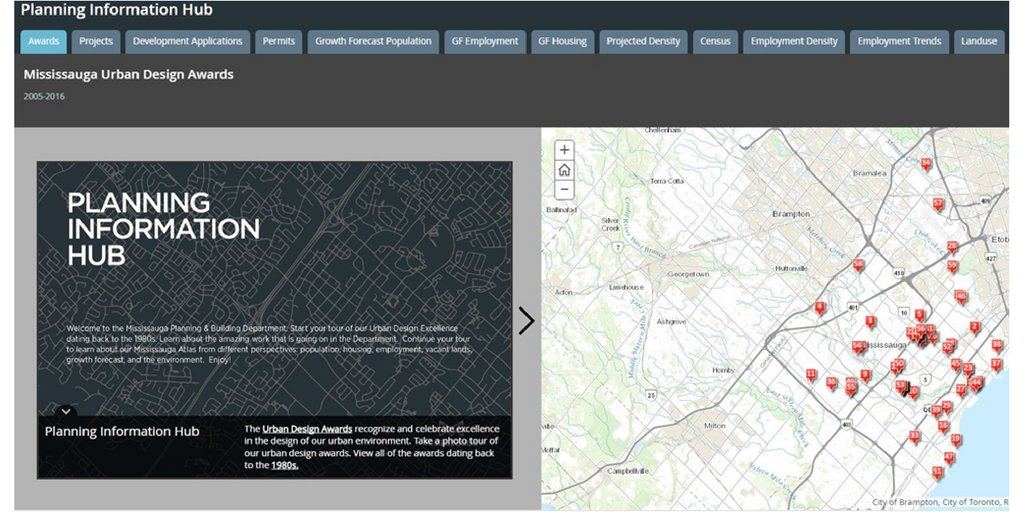
Task: Open award marker 4 on map
Action: pyautogui.click(x=820, y=308)
